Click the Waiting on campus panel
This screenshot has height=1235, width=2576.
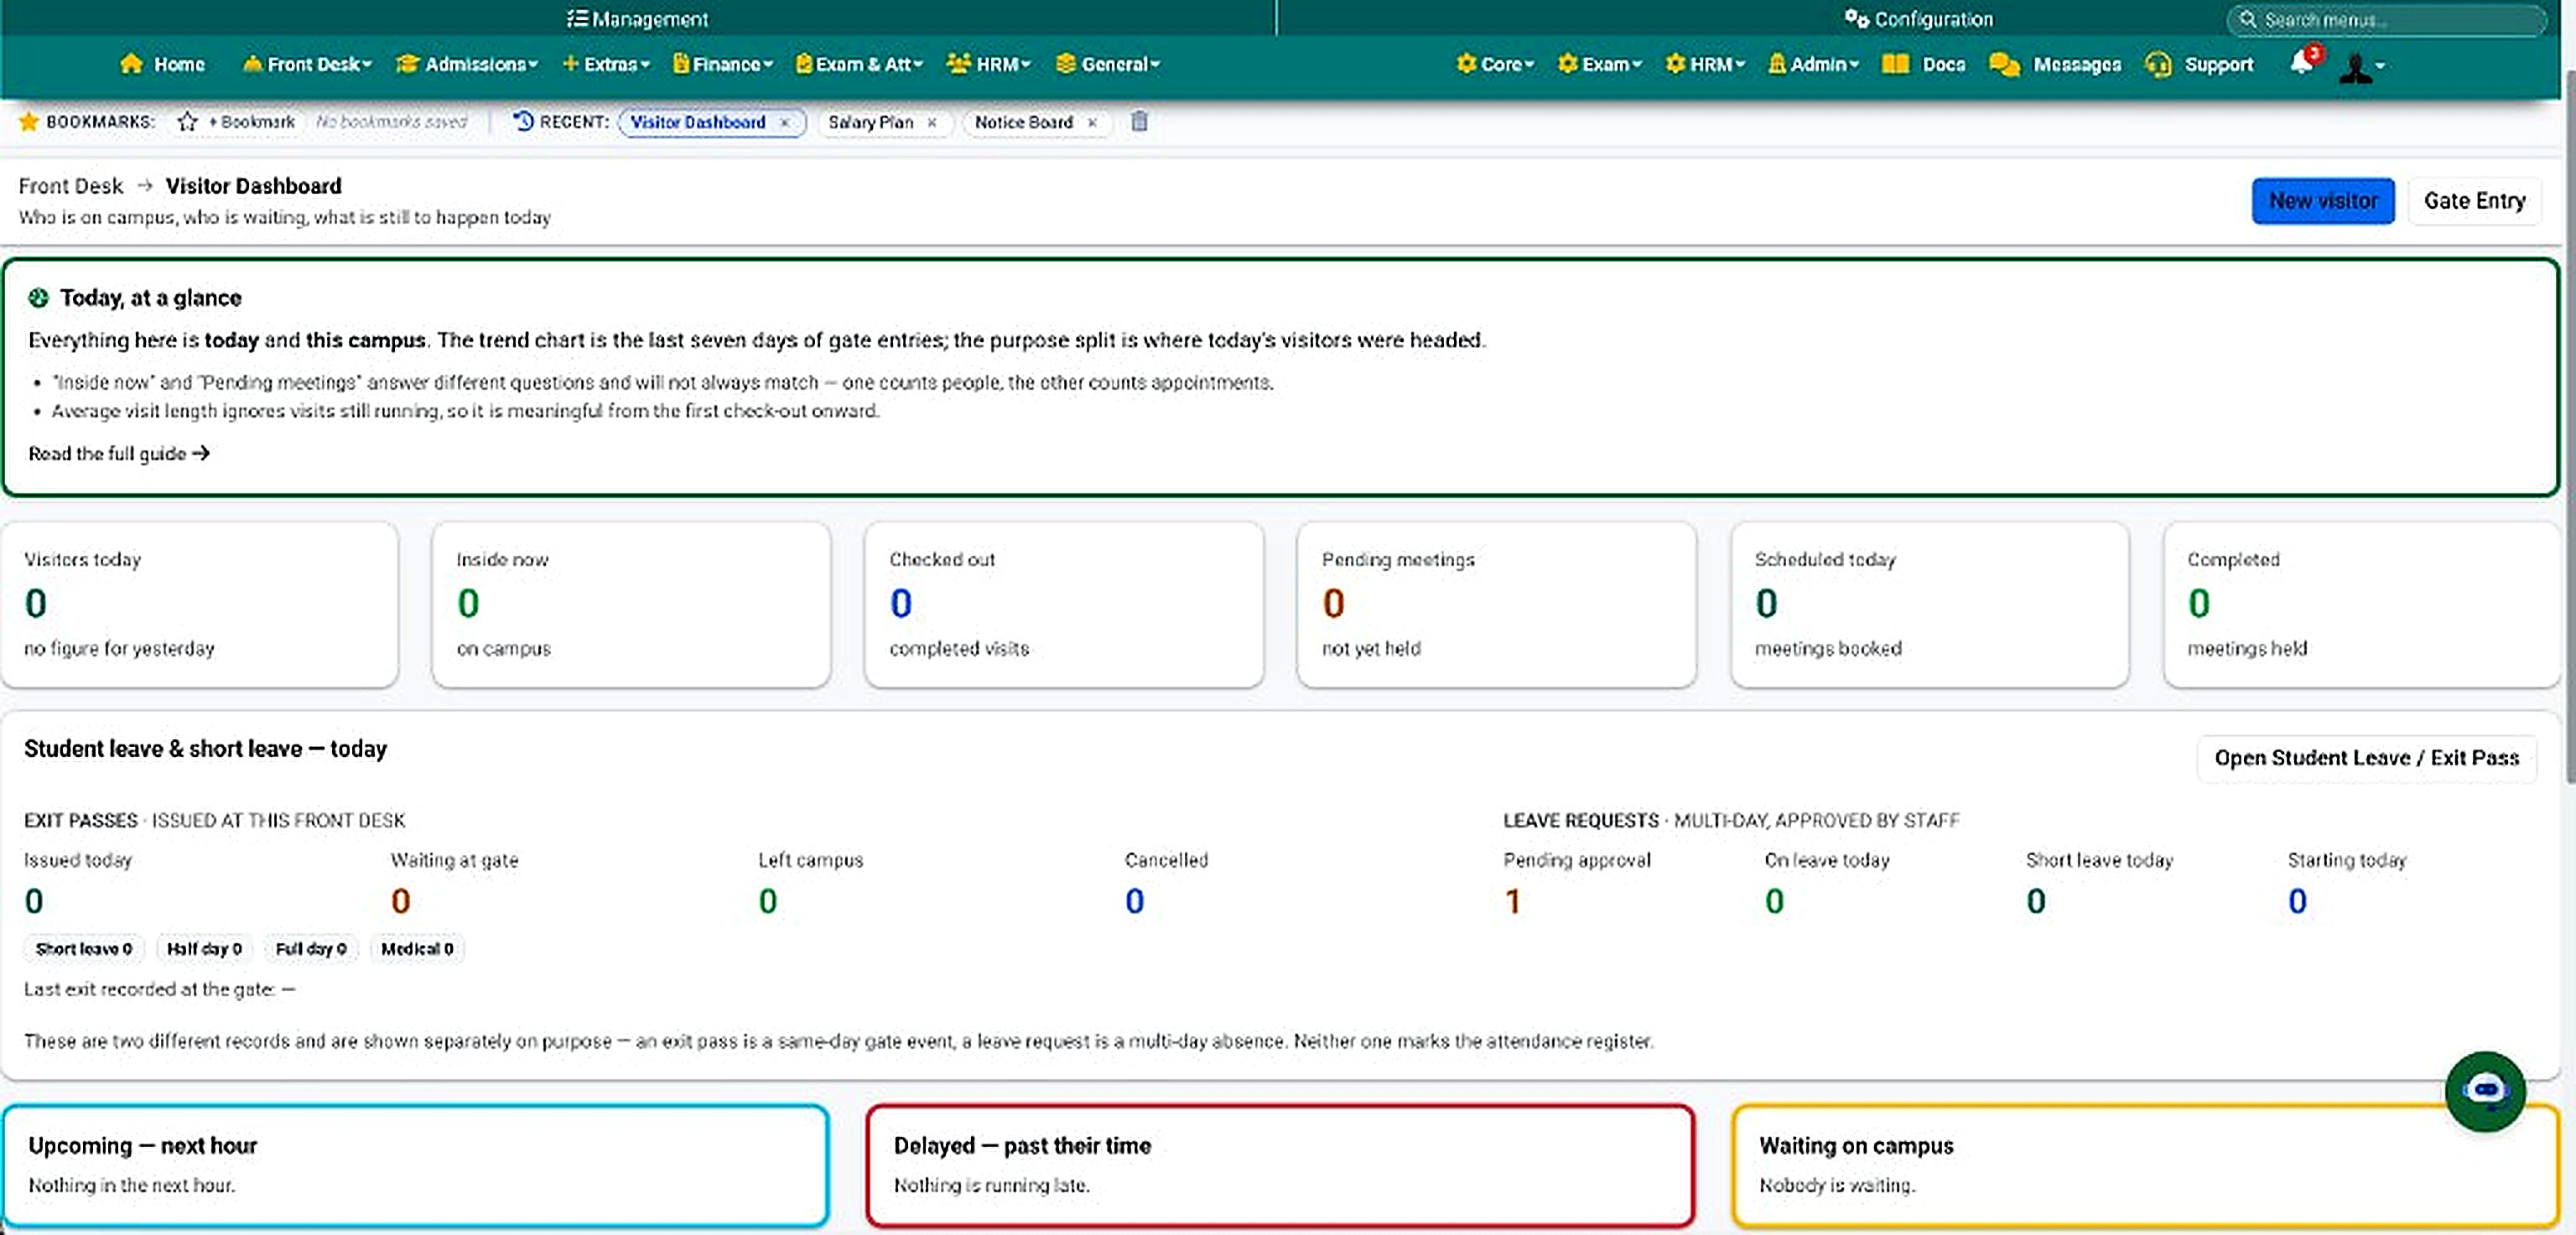2145,1166
